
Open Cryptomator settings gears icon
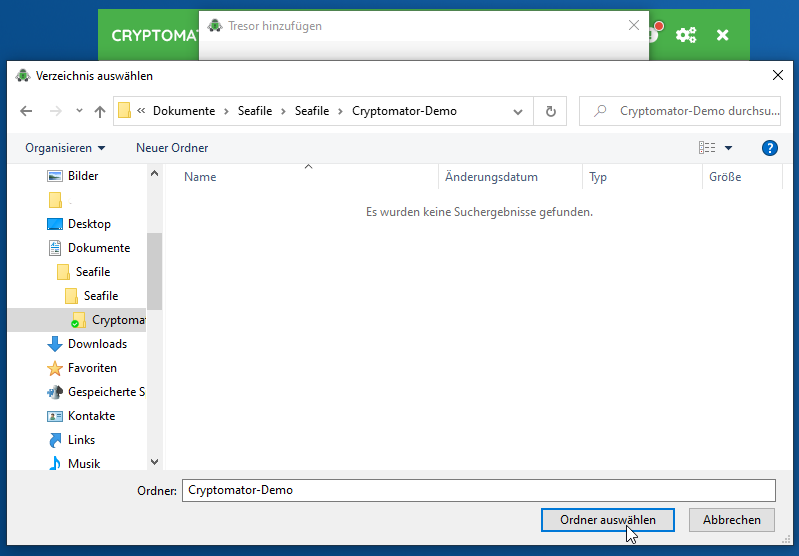point(686,35)
